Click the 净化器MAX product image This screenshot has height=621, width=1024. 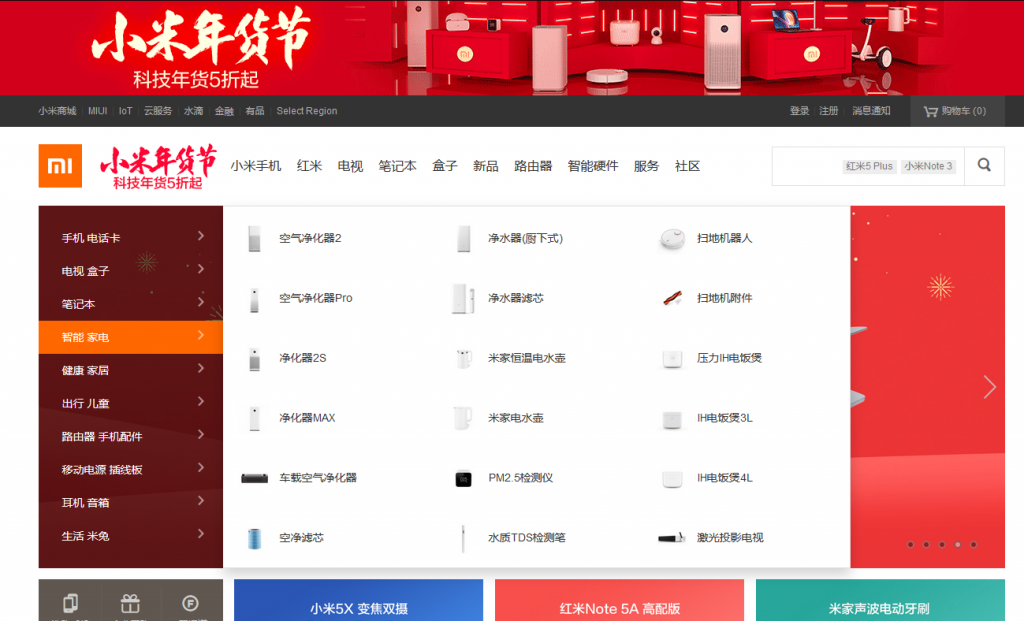point(255,419)
